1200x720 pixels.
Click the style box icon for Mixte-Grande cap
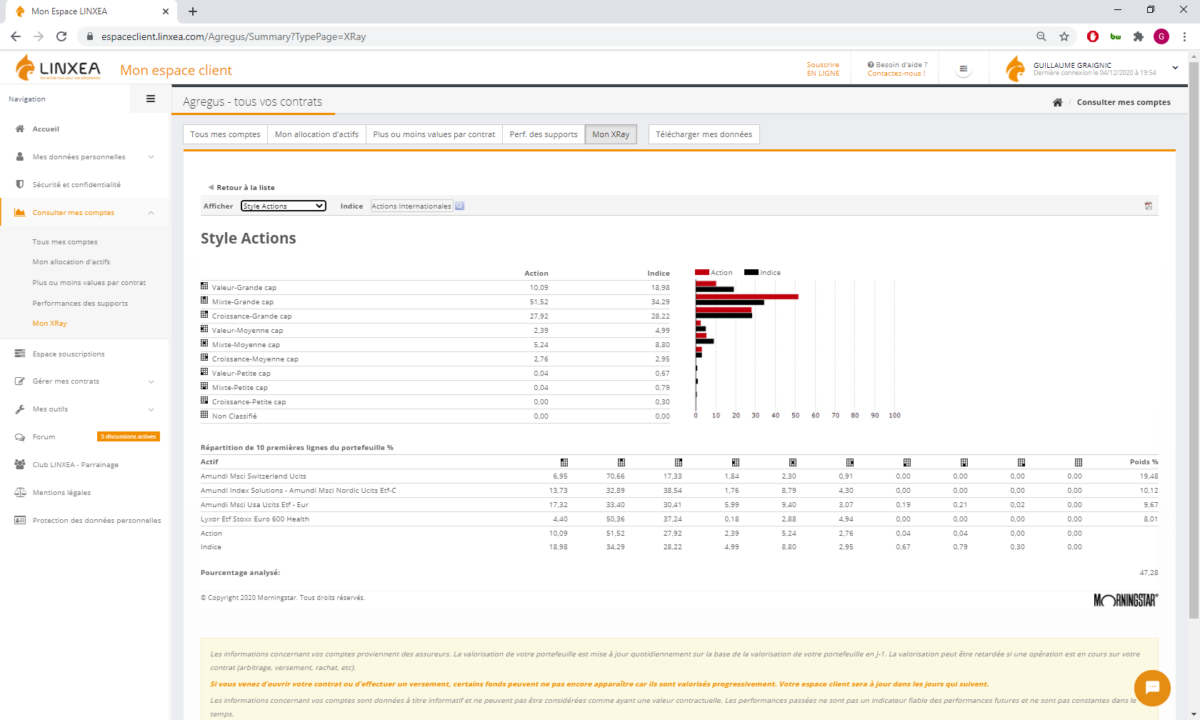[x=204, y=301]
